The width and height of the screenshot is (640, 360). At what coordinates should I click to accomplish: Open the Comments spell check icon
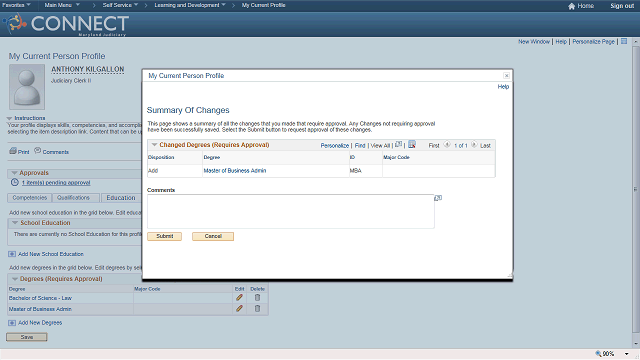tap(438, 198)
